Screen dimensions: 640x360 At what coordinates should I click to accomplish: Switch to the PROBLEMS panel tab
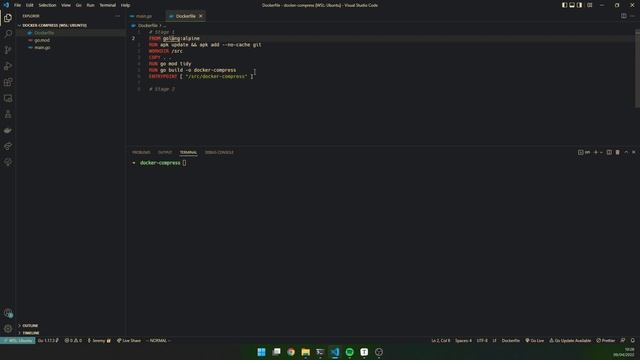pyautogui.click(x=141, y=152)
